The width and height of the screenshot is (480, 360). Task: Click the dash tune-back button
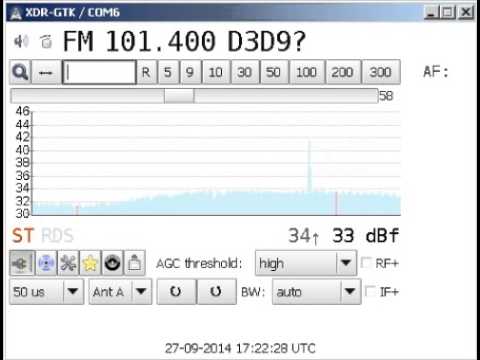click(x=46, y=72)
